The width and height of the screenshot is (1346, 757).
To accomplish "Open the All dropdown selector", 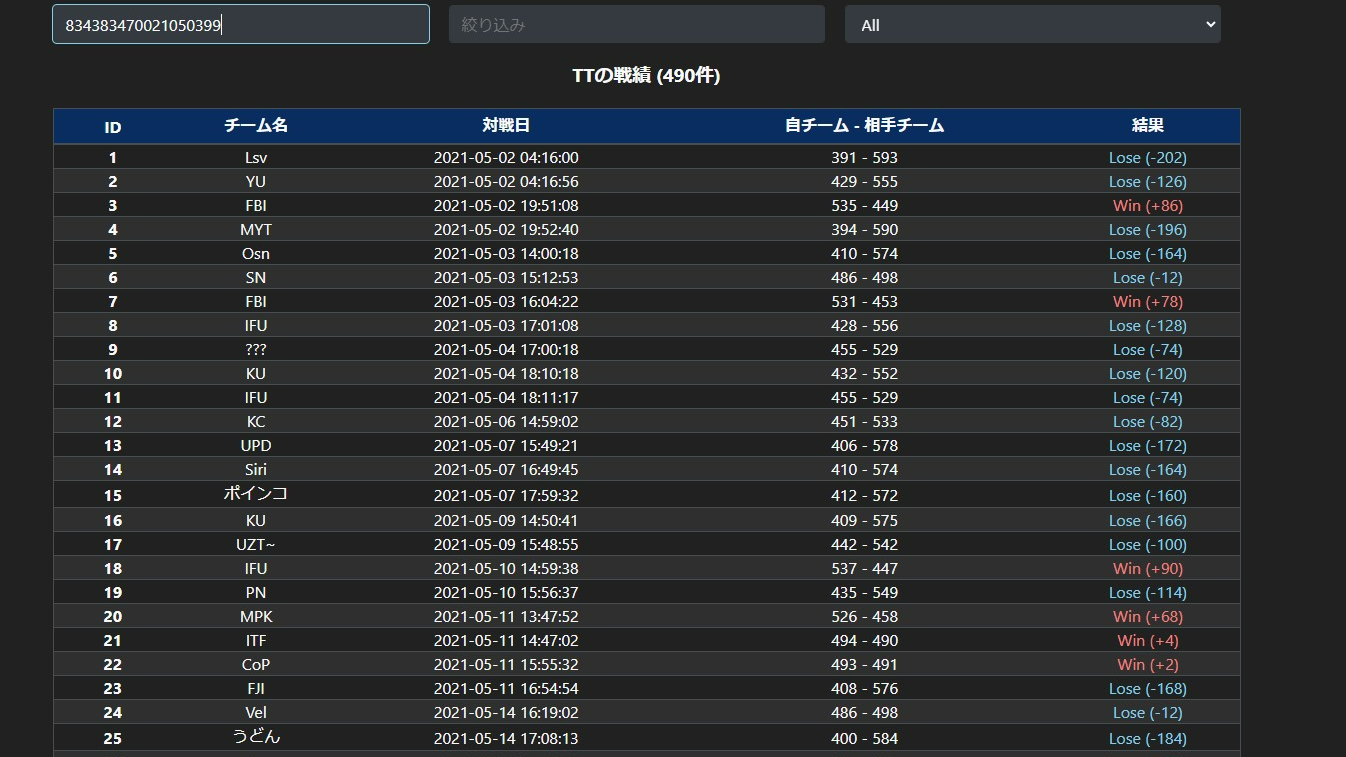I will pyautogui.click(x=1033, y=24).
